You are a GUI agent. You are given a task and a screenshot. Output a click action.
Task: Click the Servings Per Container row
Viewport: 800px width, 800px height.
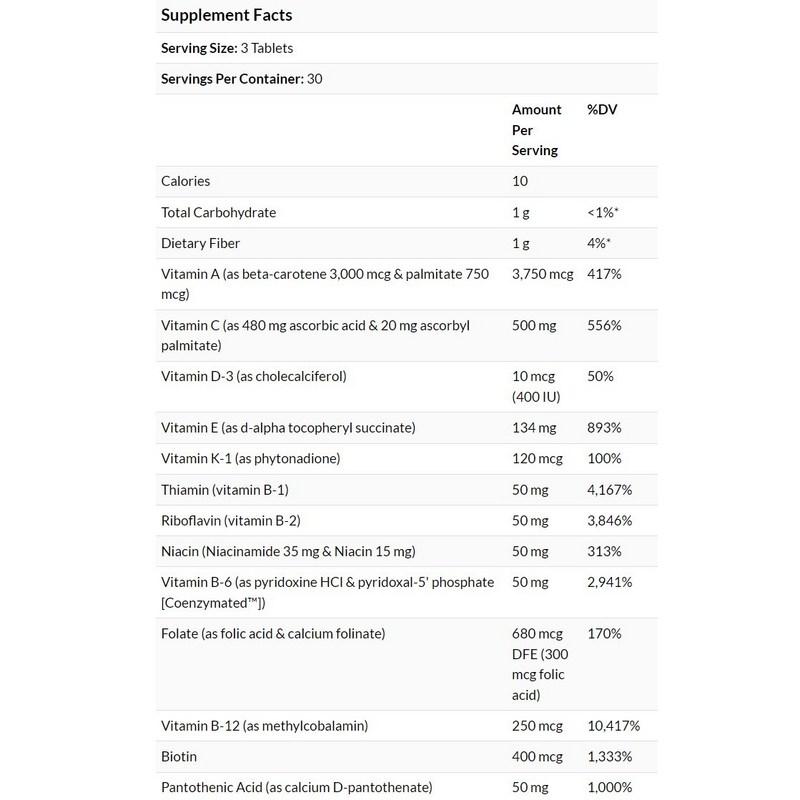(x=246, y=79)
